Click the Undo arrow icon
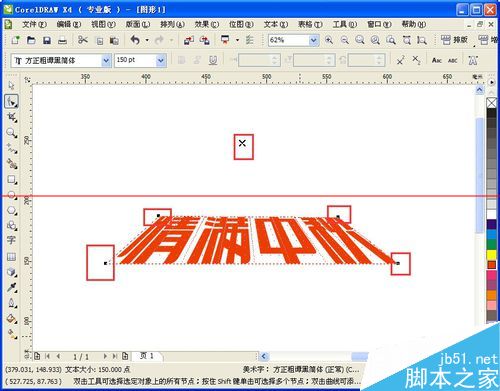 click(135, 40)
